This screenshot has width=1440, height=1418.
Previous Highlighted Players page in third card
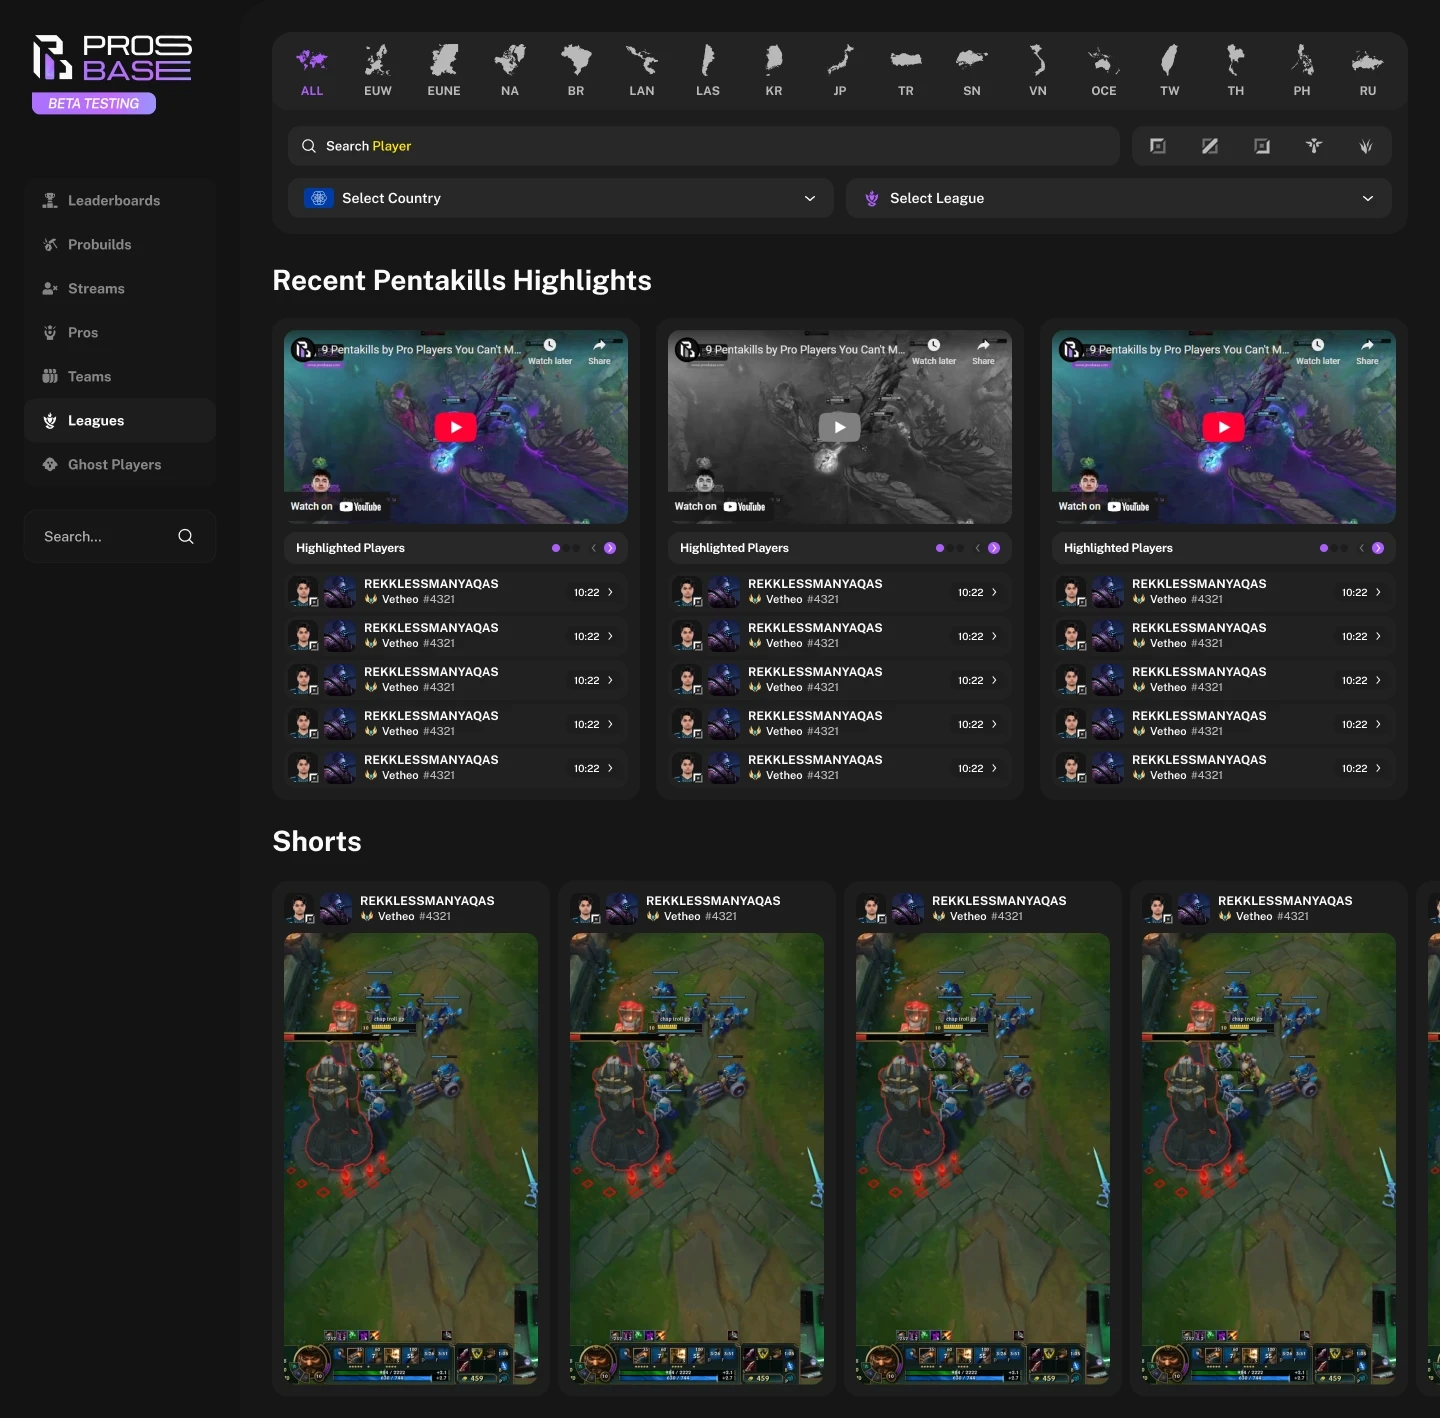pyautogui.click(x=1361, y=548)
